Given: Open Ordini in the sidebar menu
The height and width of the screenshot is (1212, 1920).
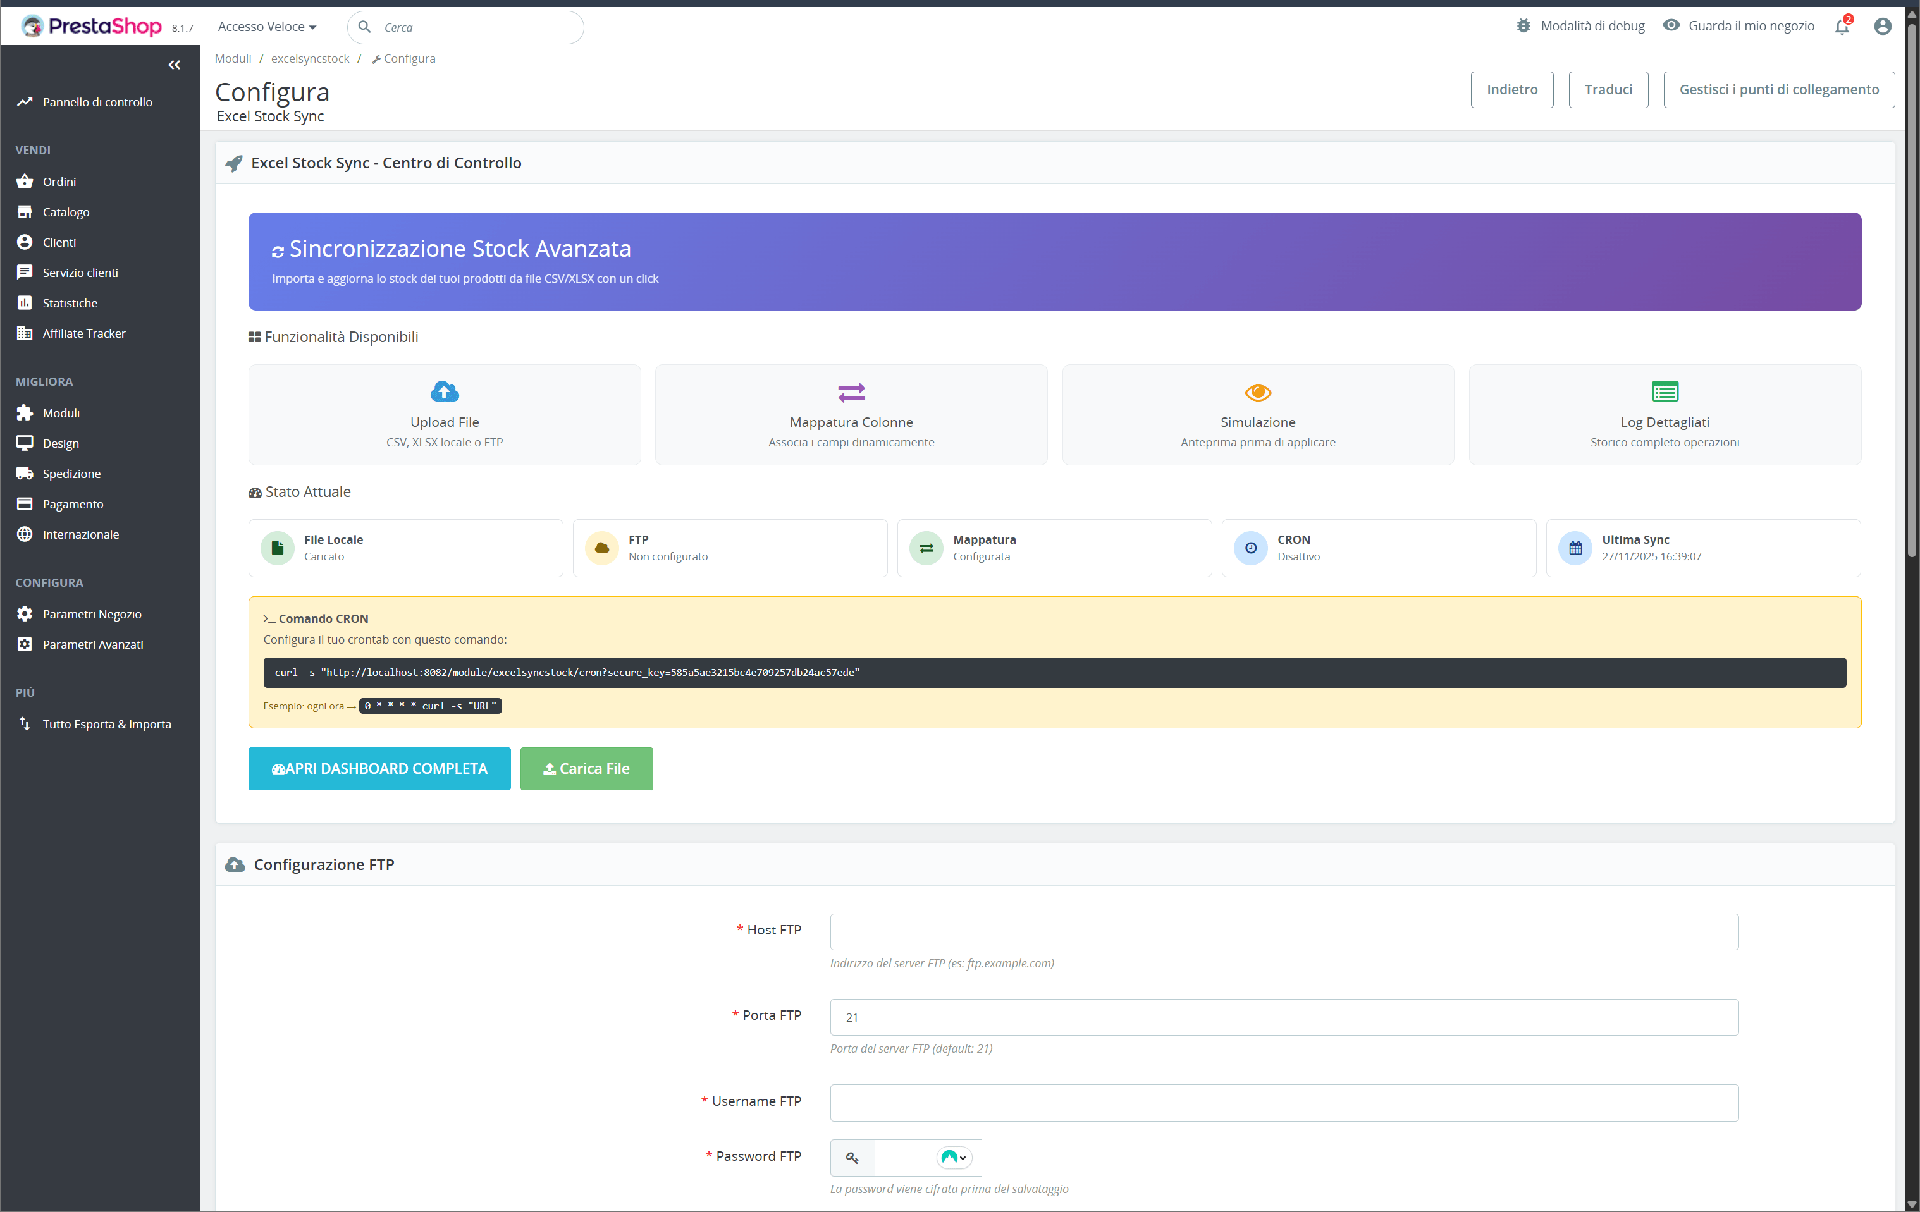Looking at the screenshot, I should pos(59,182).
